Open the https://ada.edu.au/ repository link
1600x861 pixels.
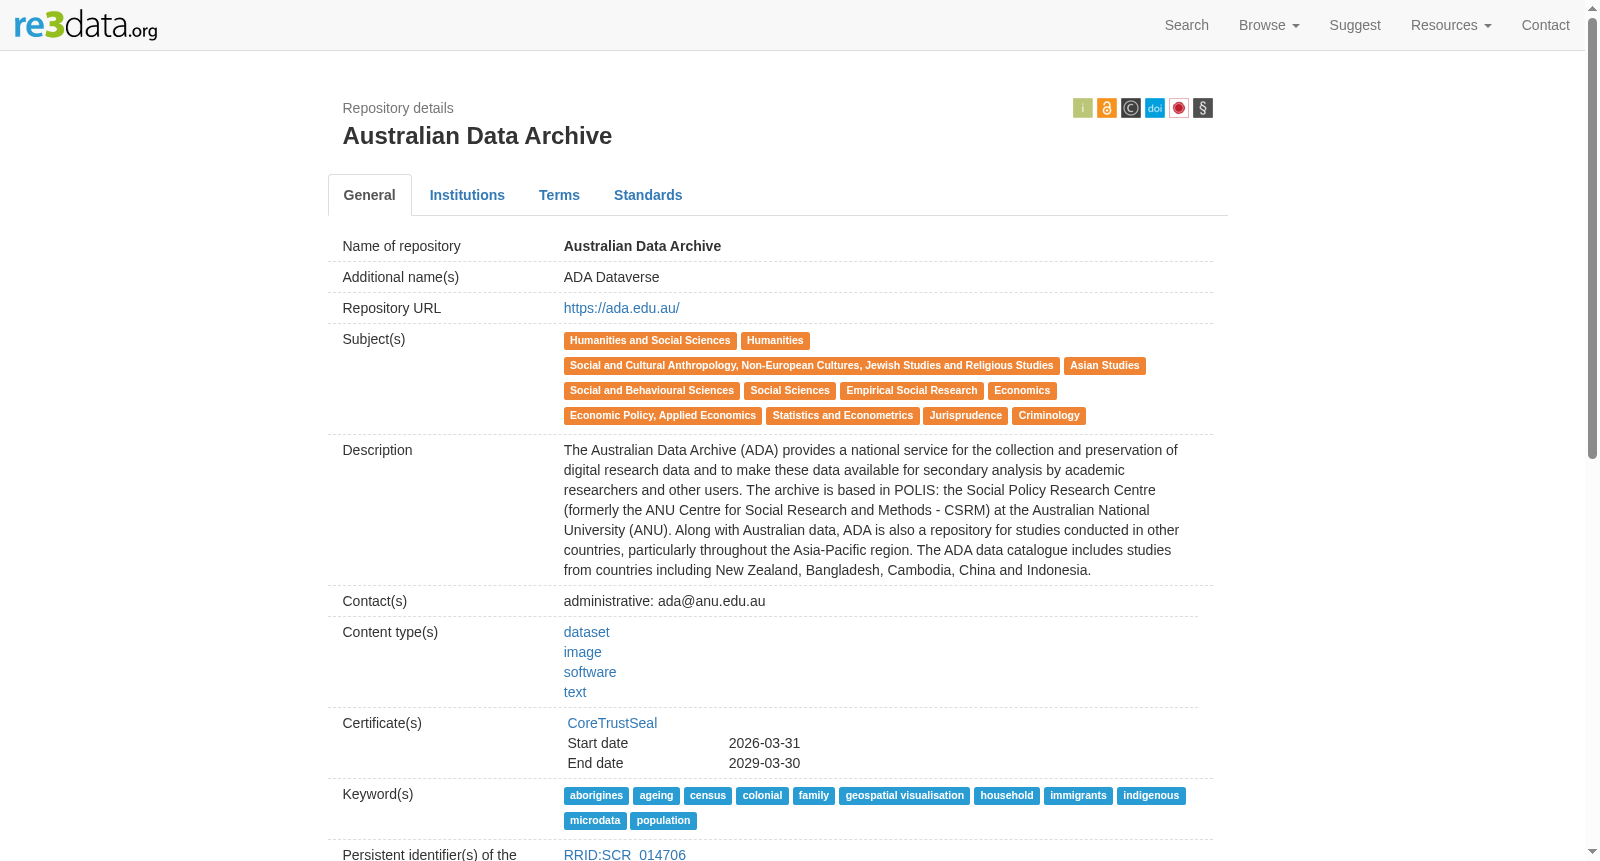(x=622, y=308)
